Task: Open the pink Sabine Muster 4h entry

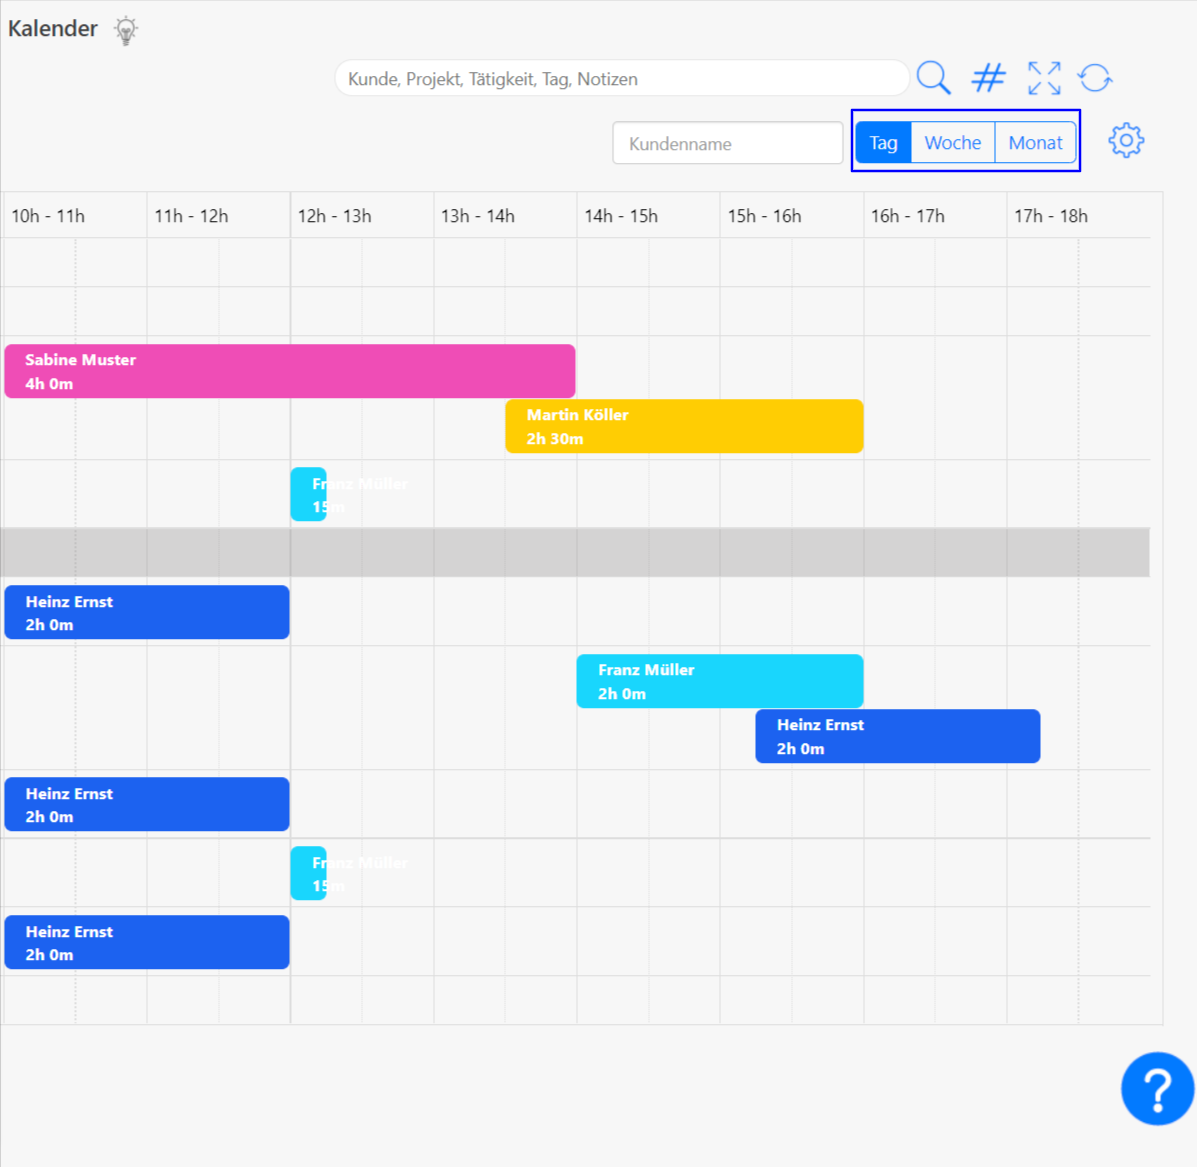Action: click(x=289, y=371)
